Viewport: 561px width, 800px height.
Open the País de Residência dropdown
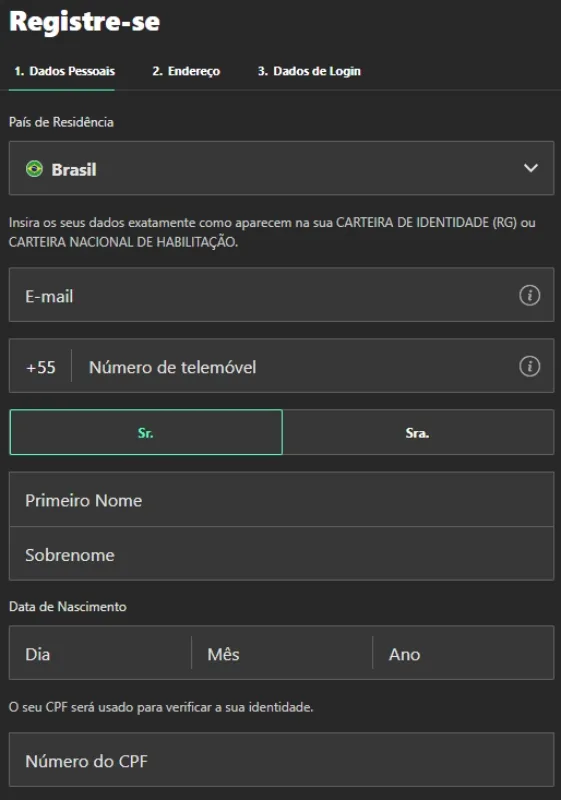pyautogui.click(x=282, y=168)
